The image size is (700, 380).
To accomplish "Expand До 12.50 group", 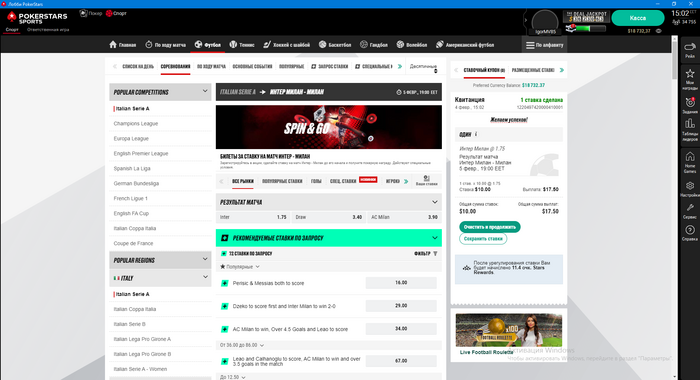I will (x=233, y=377).
